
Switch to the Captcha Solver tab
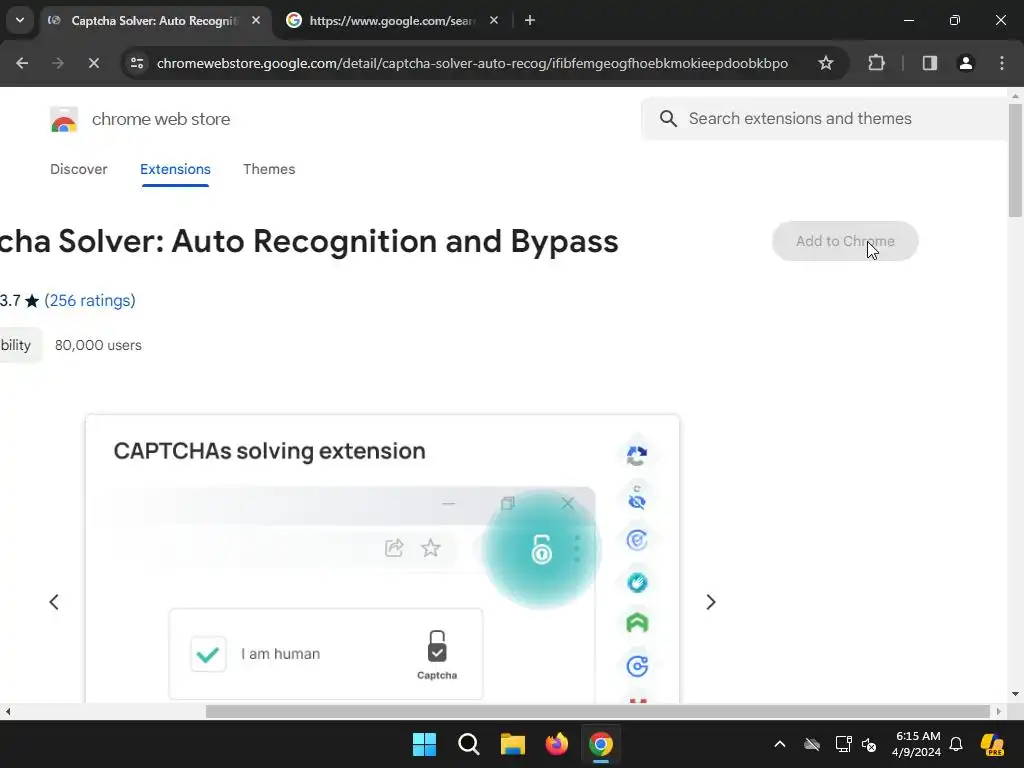(x=155, y=21)
